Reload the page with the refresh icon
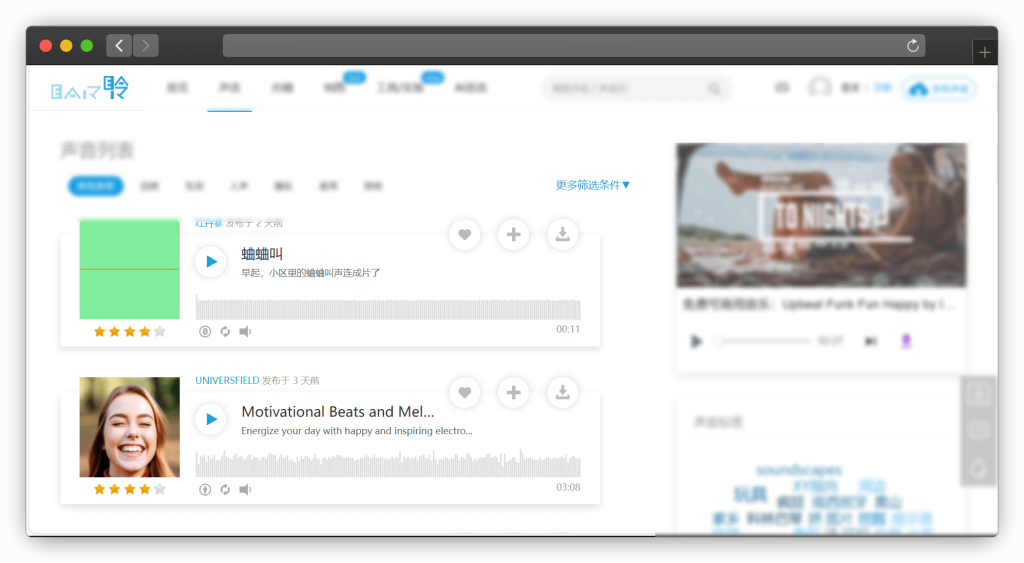This screenshot has height=563, width=1024. click(x=913, y=46)
